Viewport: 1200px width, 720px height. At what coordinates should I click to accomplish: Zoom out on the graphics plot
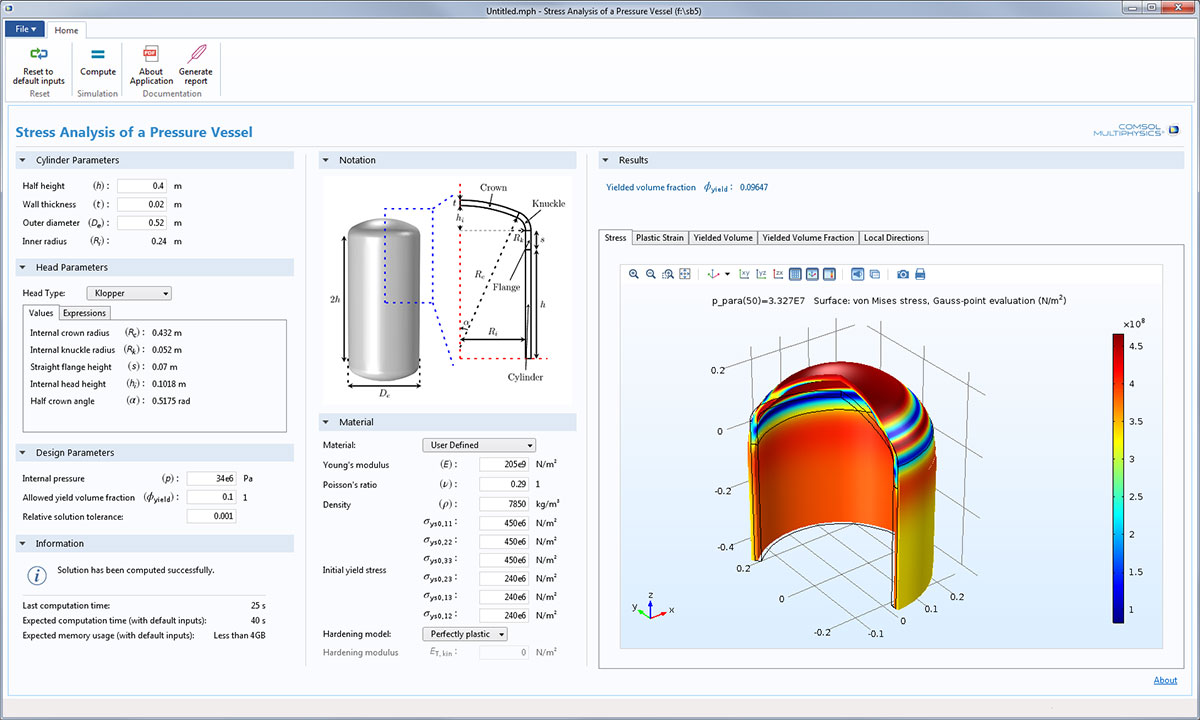pyautogui.click(x=651, y=274)
